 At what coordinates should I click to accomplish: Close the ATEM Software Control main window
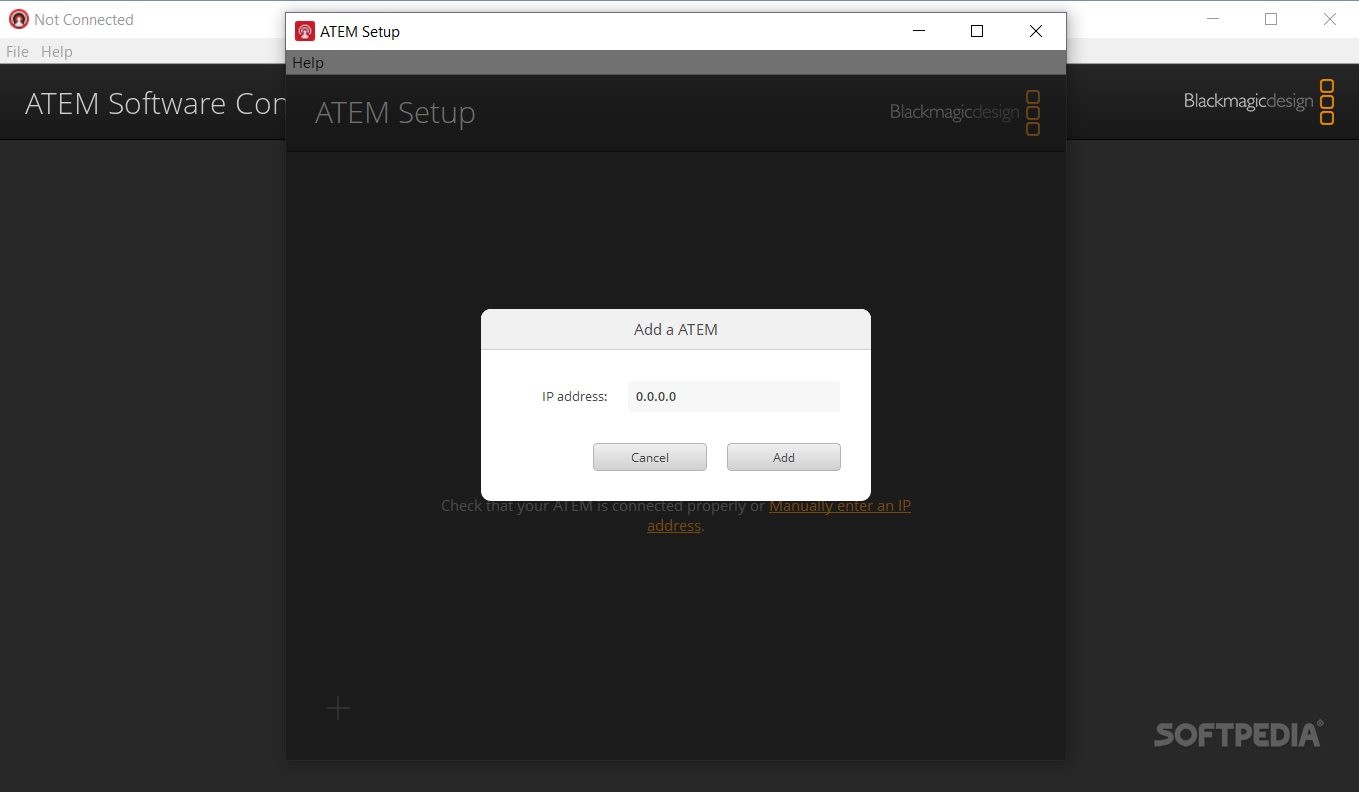pos(1329,19)
